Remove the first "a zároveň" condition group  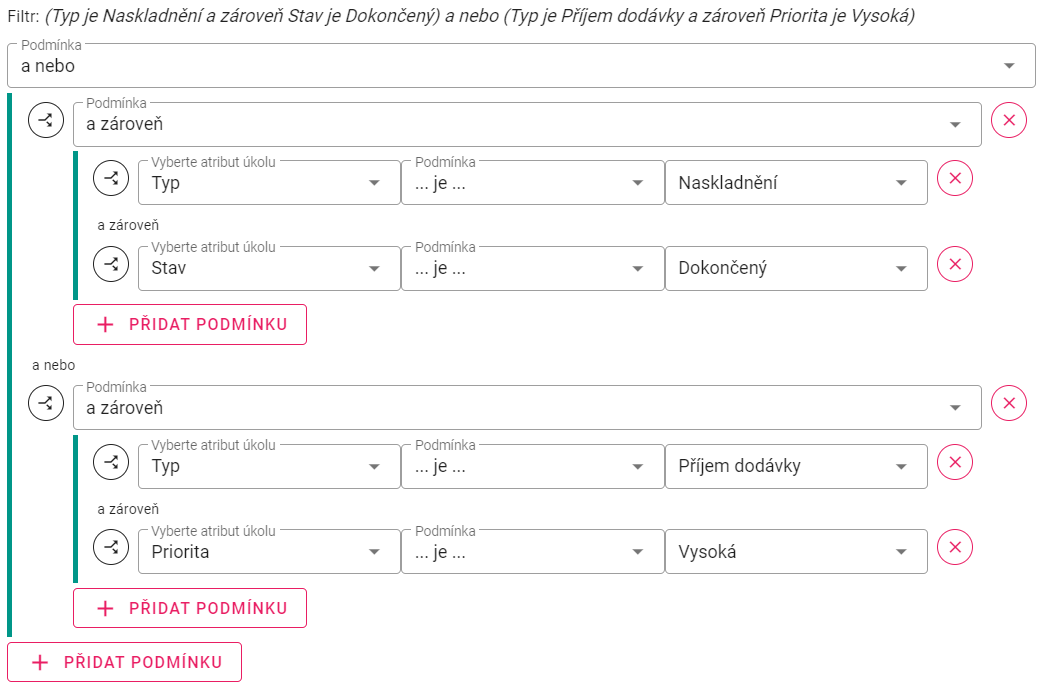click(1009, 121)
